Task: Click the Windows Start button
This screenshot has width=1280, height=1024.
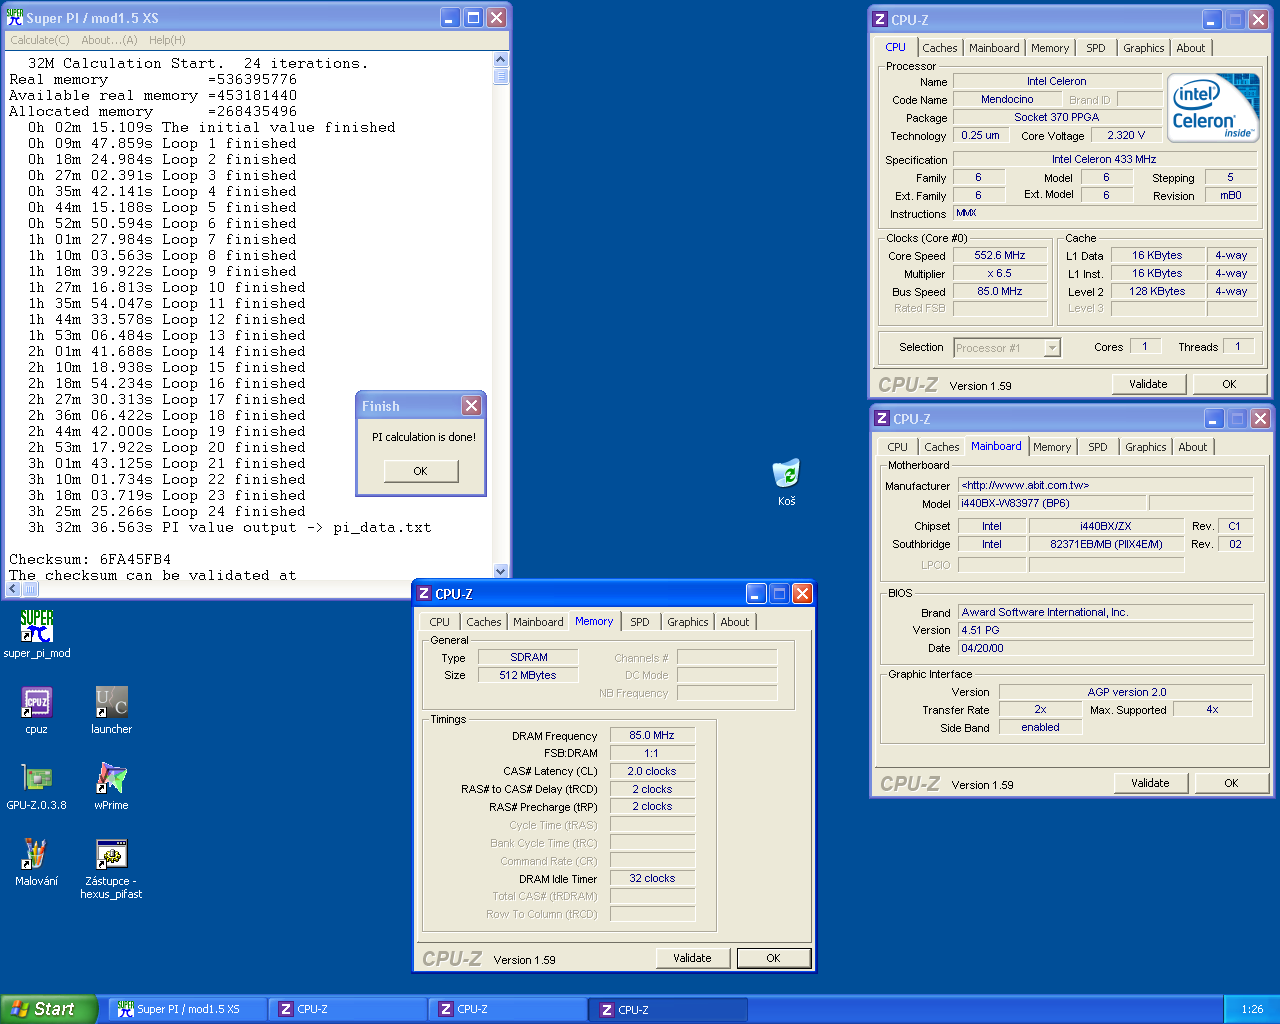Action: (x=49, y=1009)
